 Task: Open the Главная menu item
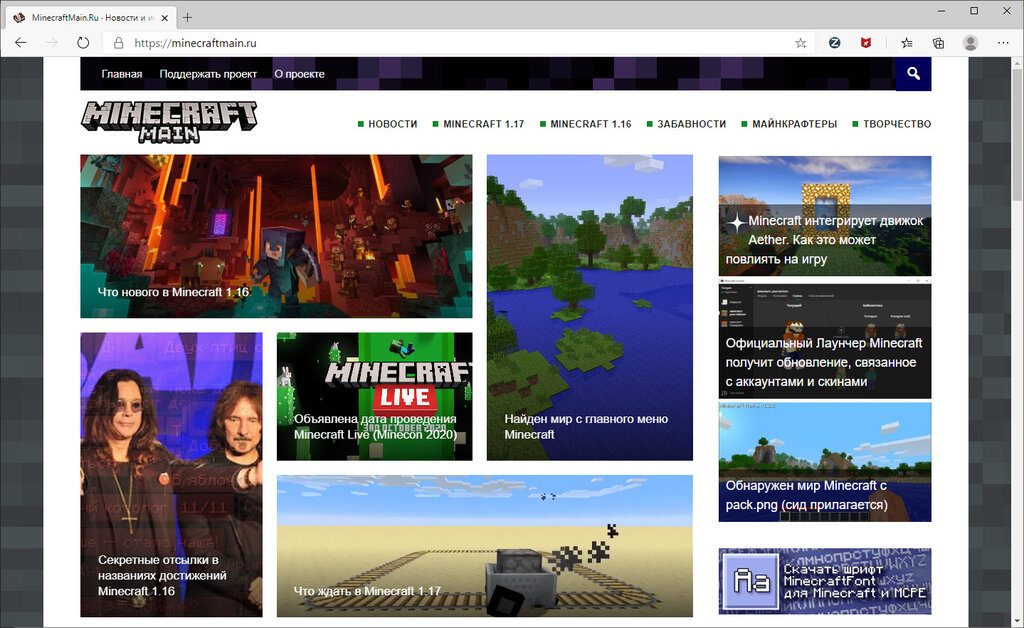coord(121,74)
